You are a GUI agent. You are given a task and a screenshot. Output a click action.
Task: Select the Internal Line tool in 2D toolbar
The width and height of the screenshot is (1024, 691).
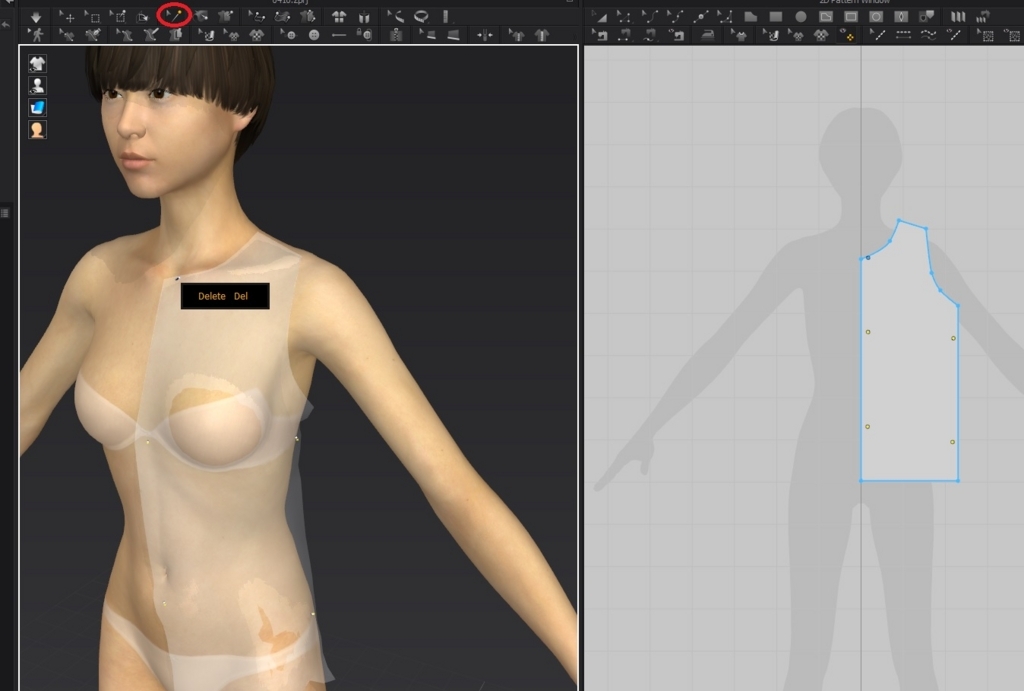click(x=879, y=35)
